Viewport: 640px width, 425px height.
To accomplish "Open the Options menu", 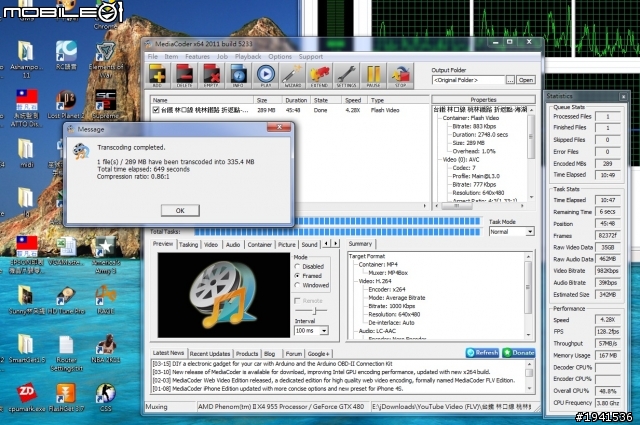I will [280, 56].
